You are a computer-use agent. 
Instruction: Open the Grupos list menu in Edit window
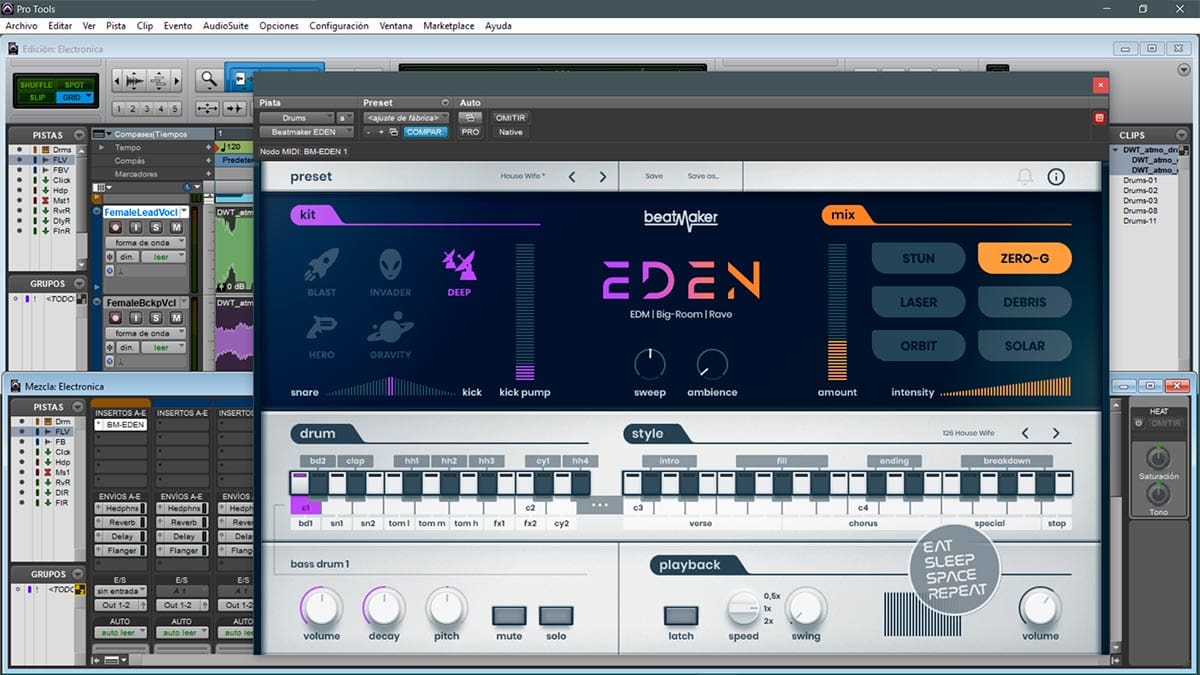pyautogui.click(x=81, y=283)
